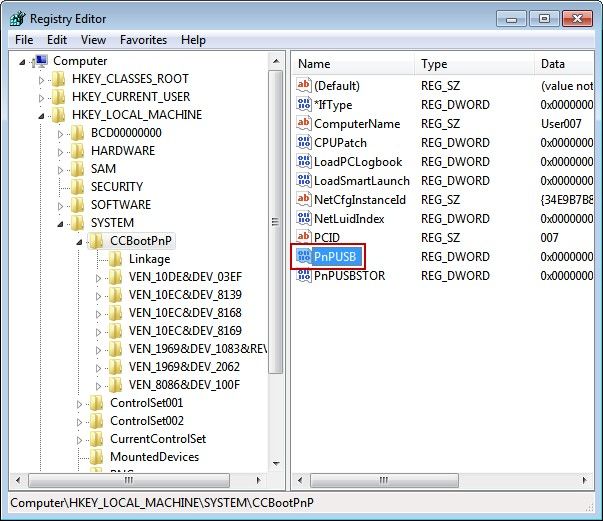Click the DWORD icon of LoadPCLogbook

tap(303, 161)
